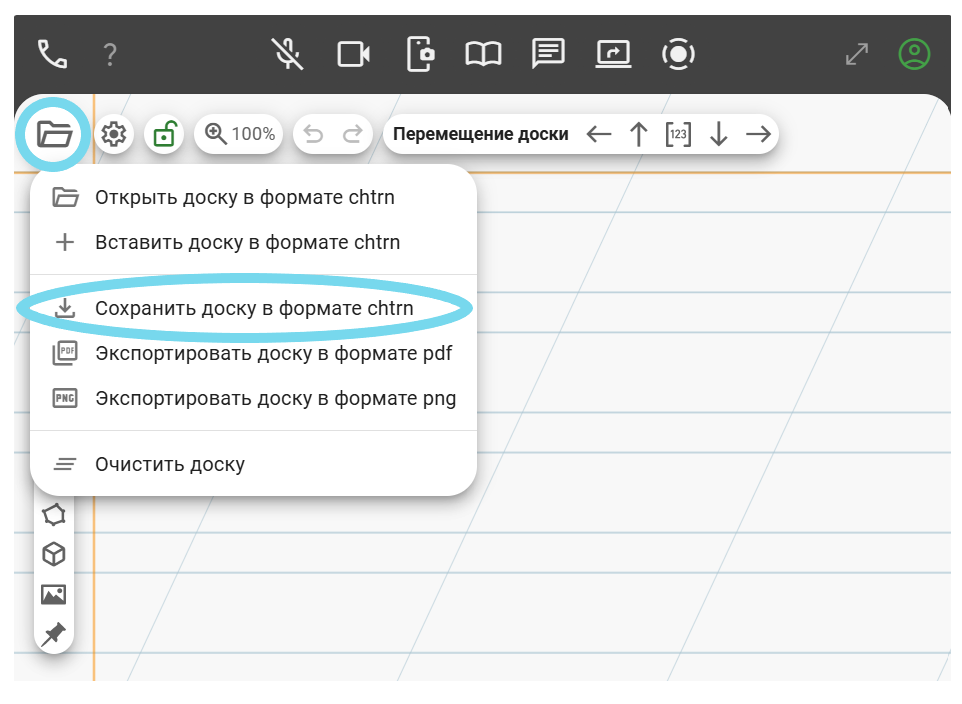Click the 123 board position button

[678, 134]
